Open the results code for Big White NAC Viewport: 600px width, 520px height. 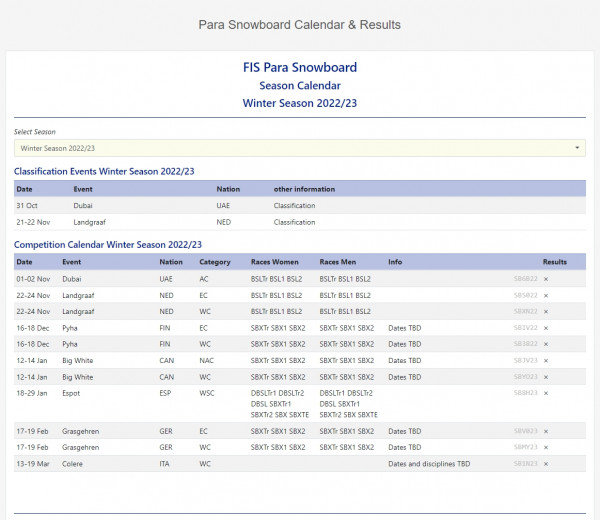pos(525,360)
